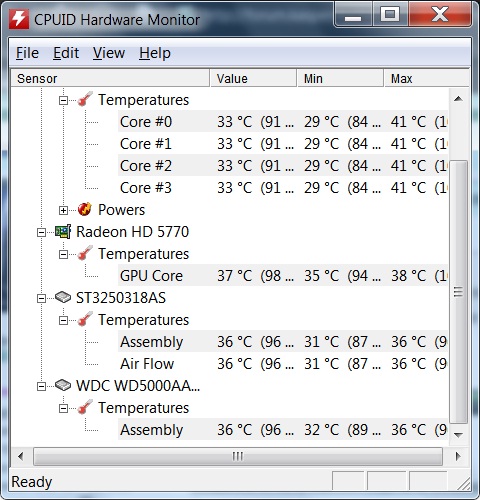Click the Value column header
Viewport: 480px width, 500px height.
pos(253,78)
